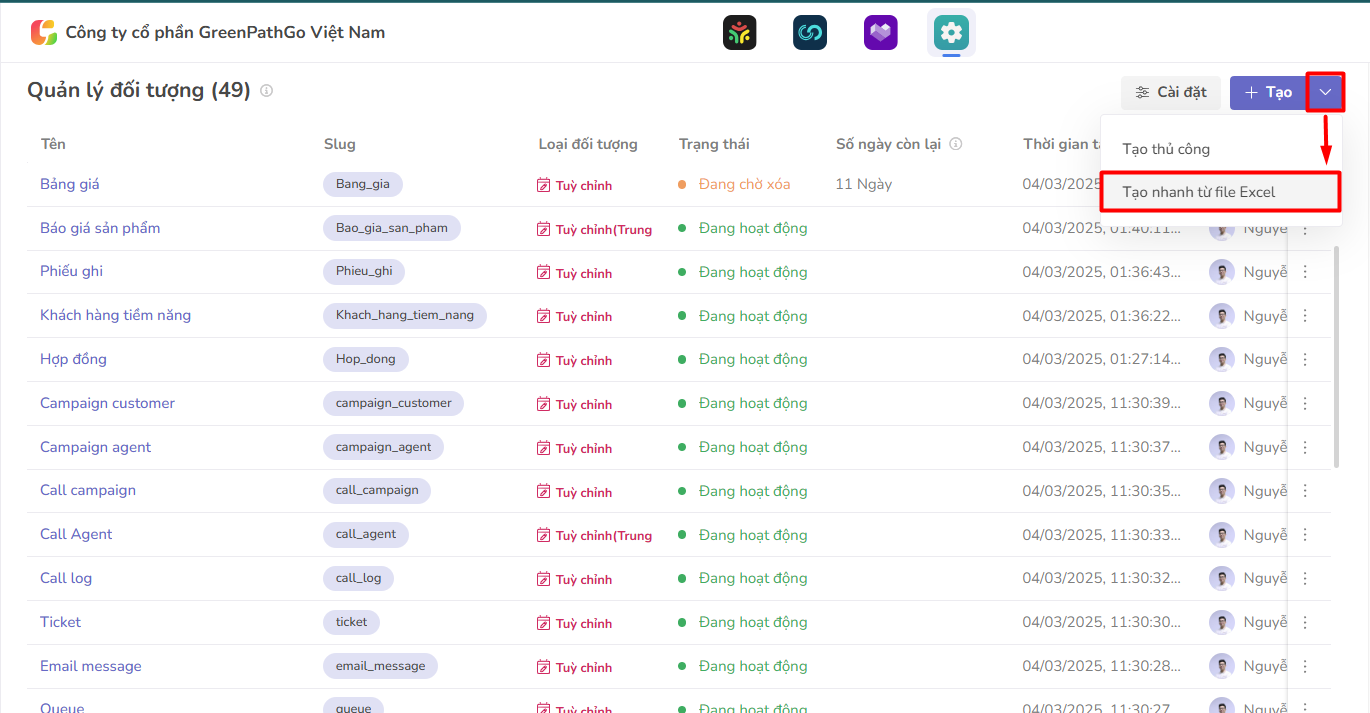The image size is (1370, 713).
Task: Click user avatar in Email message row
Action: [x=1221, y=667]
